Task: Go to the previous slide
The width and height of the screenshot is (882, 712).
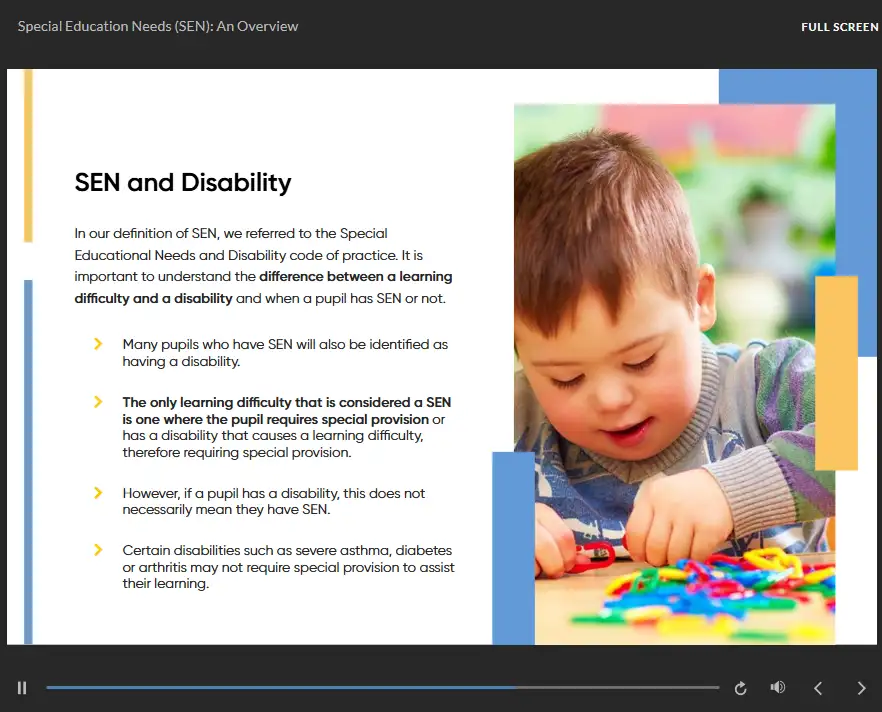Action: [818, 688]
